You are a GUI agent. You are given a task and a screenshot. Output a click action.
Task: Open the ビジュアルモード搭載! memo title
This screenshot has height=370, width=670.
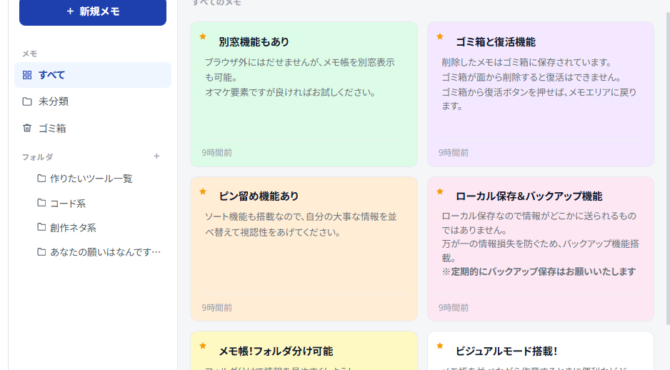pyautogui.click(x=506, y=351)
